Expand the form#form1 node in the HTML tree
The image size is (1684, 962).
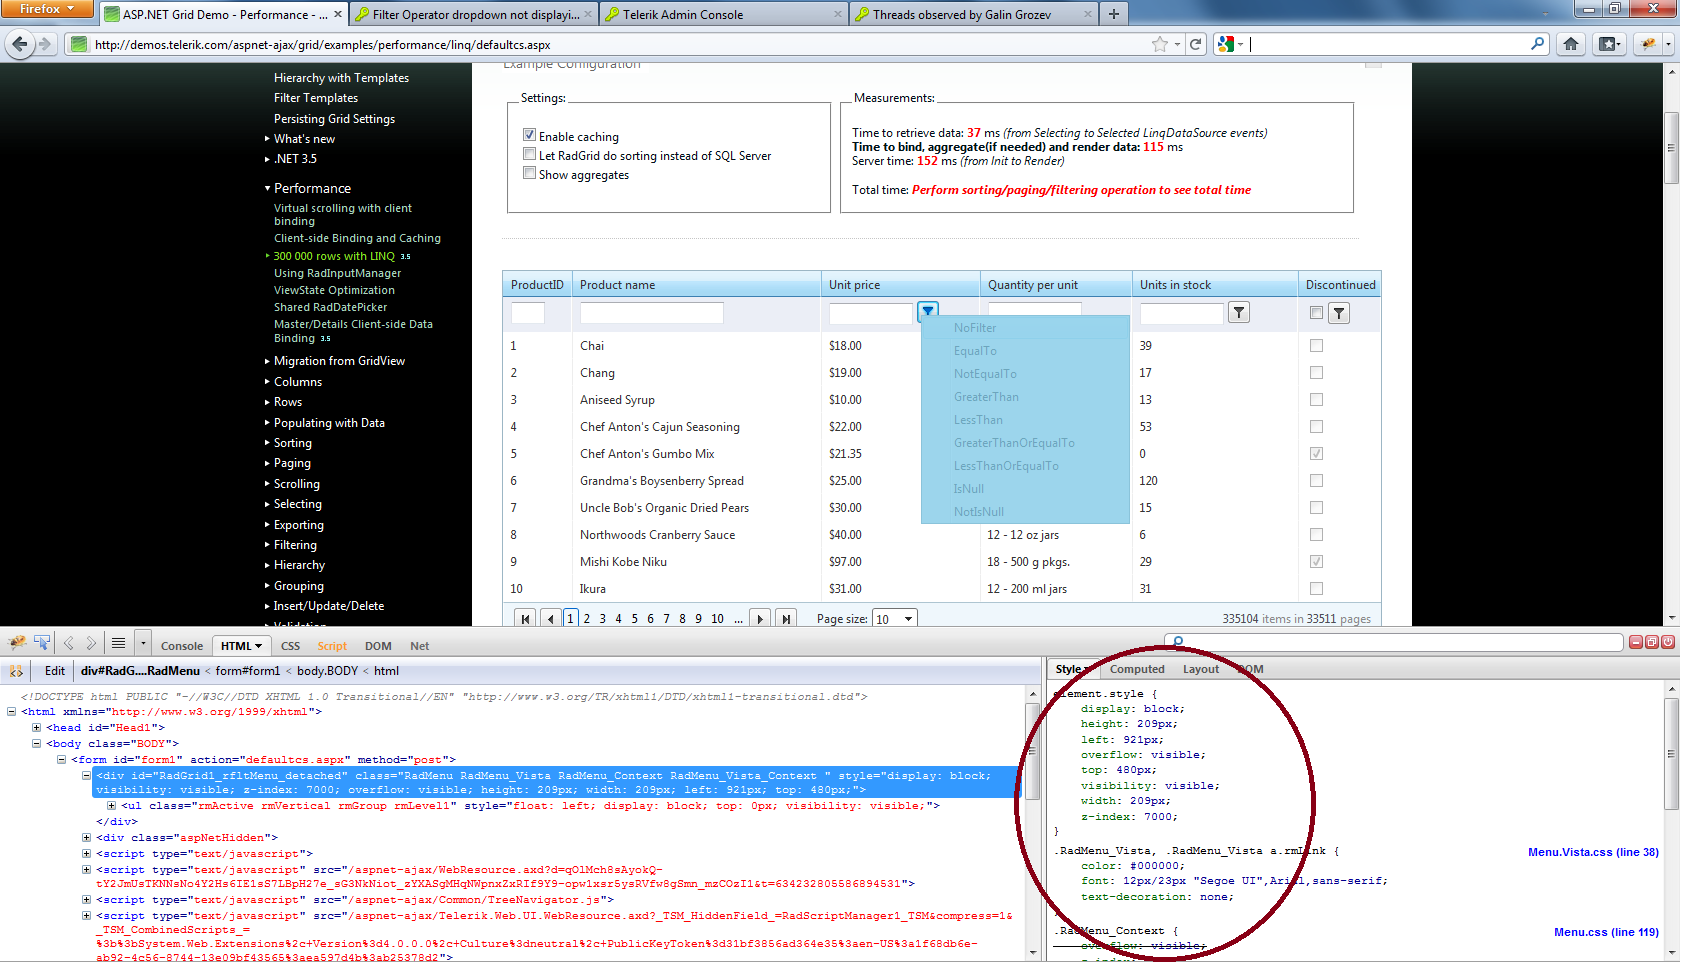coord(61,760)
